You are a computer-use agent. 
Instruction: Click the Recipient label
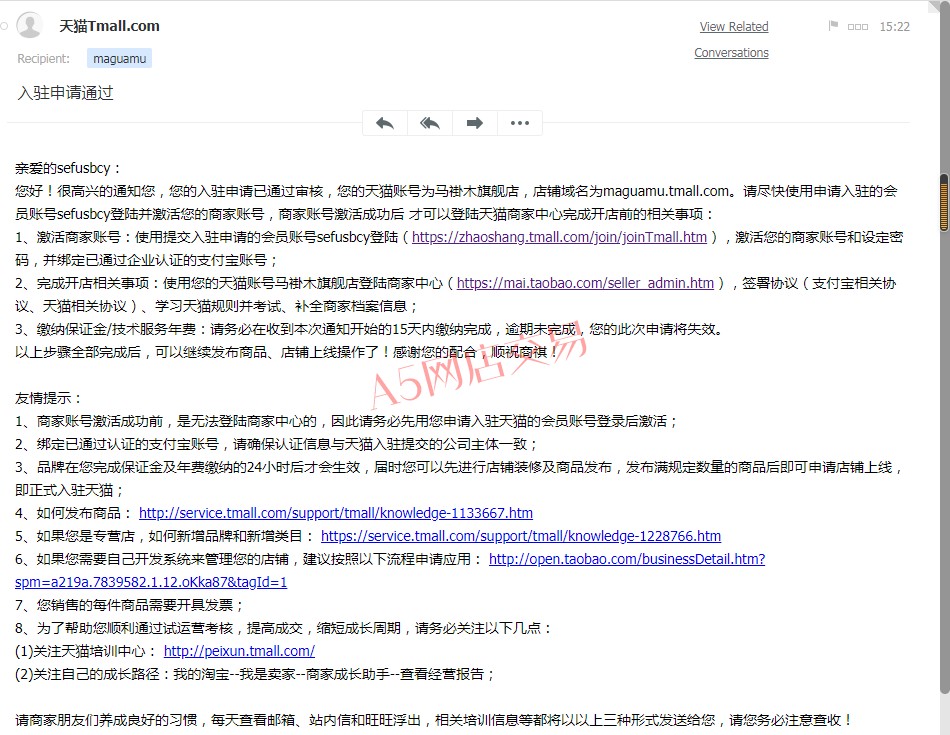pyautogui.click(x=44, y=59)
